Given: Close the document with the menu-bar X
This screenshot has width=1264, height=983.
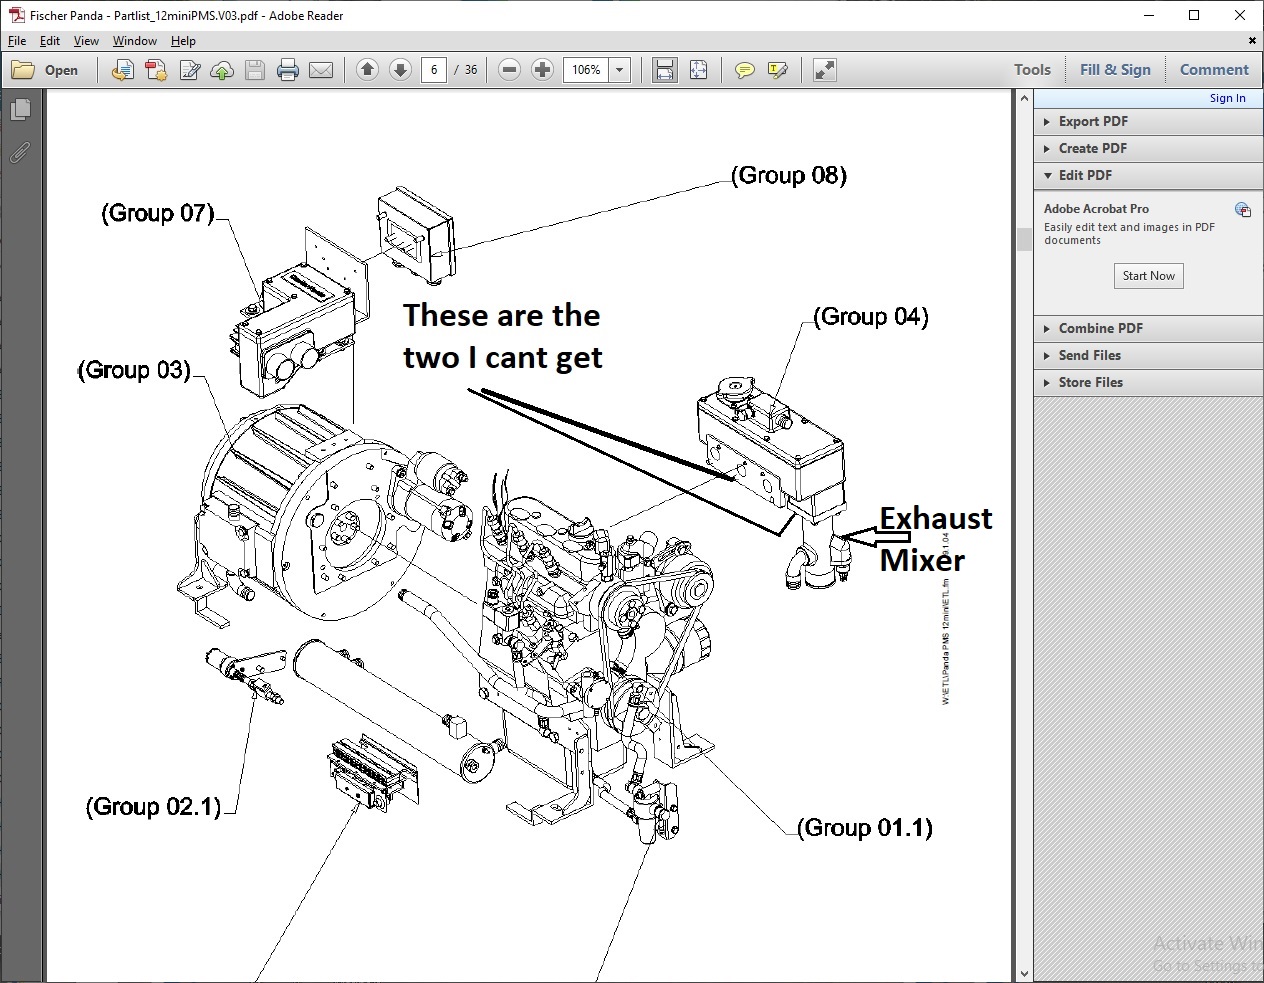Looking at the screenshot, I should (x=1252, y=41).
